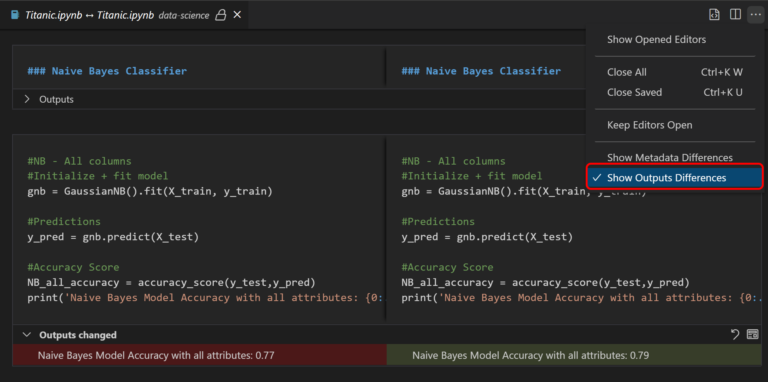Click the More Actions ellipsis button
The height and width of the screenshot is (382, 768).
click(x=755, y=15)
